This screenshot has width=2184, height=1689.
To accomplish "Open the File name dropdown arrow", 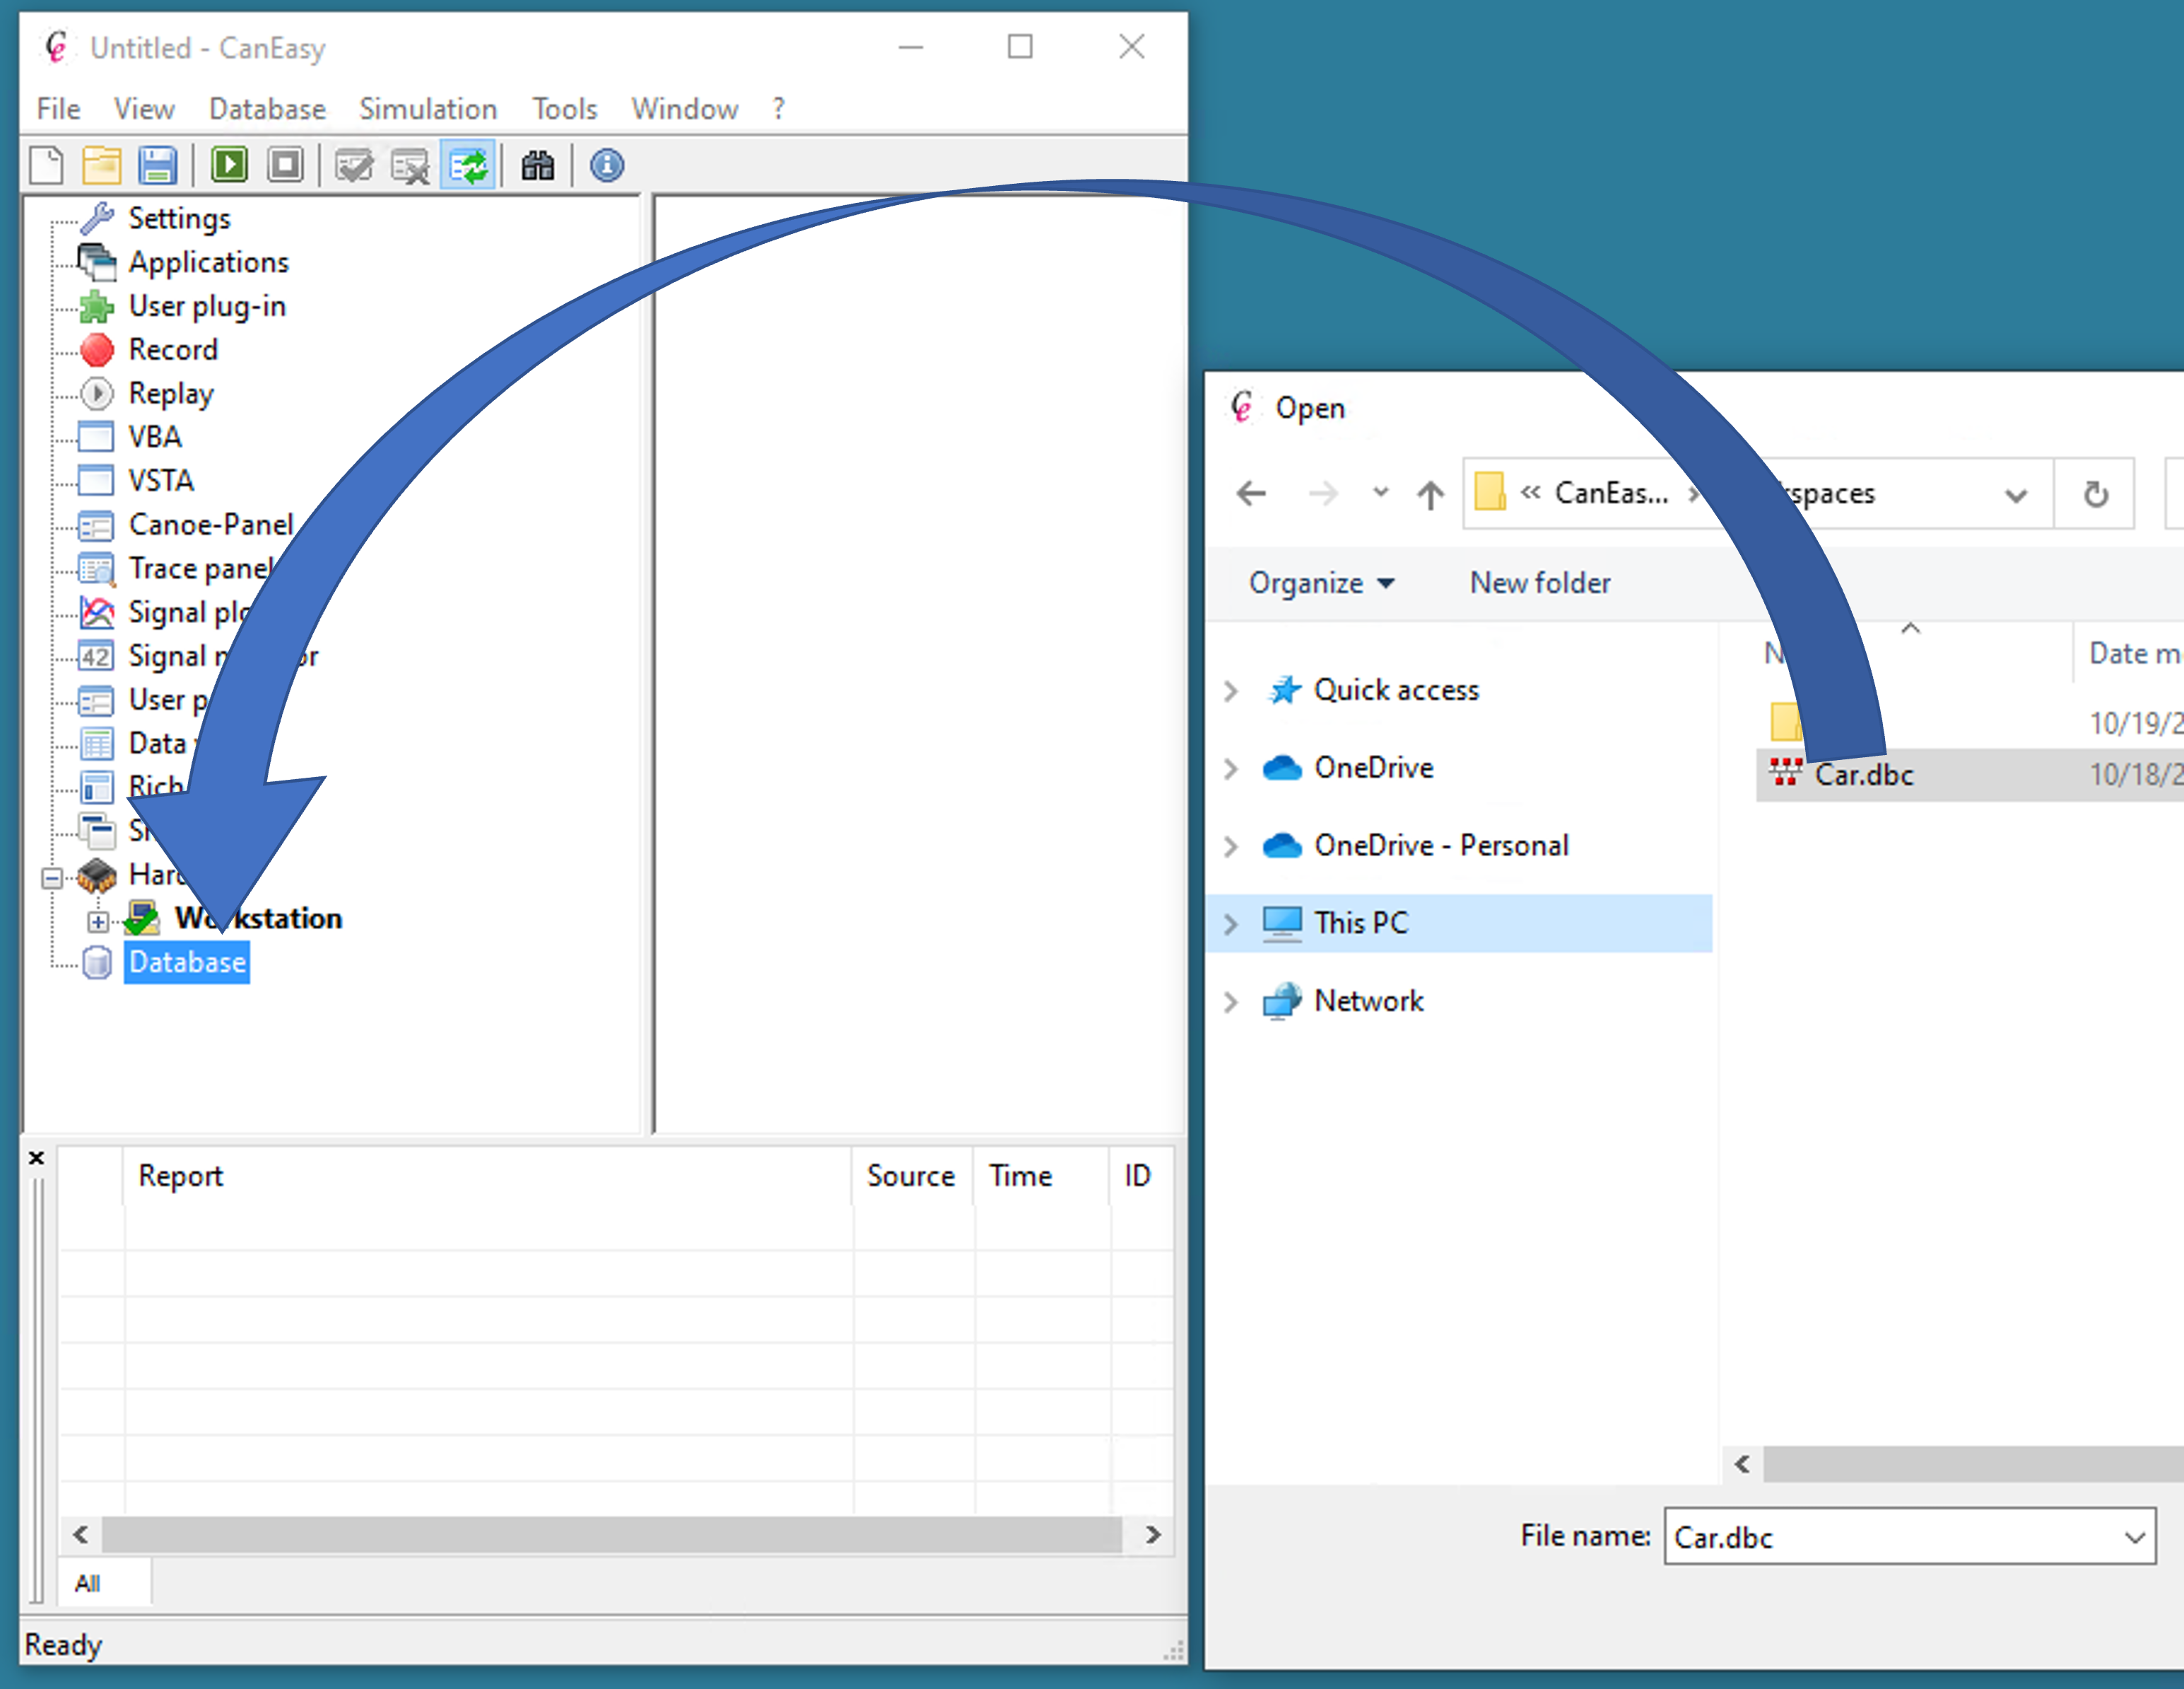I will point(2135,1537).
